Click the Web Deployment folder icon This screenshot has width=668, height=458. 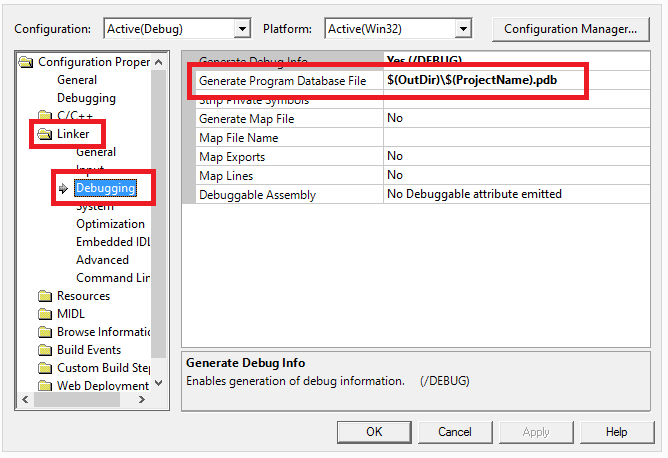(44, 386)
